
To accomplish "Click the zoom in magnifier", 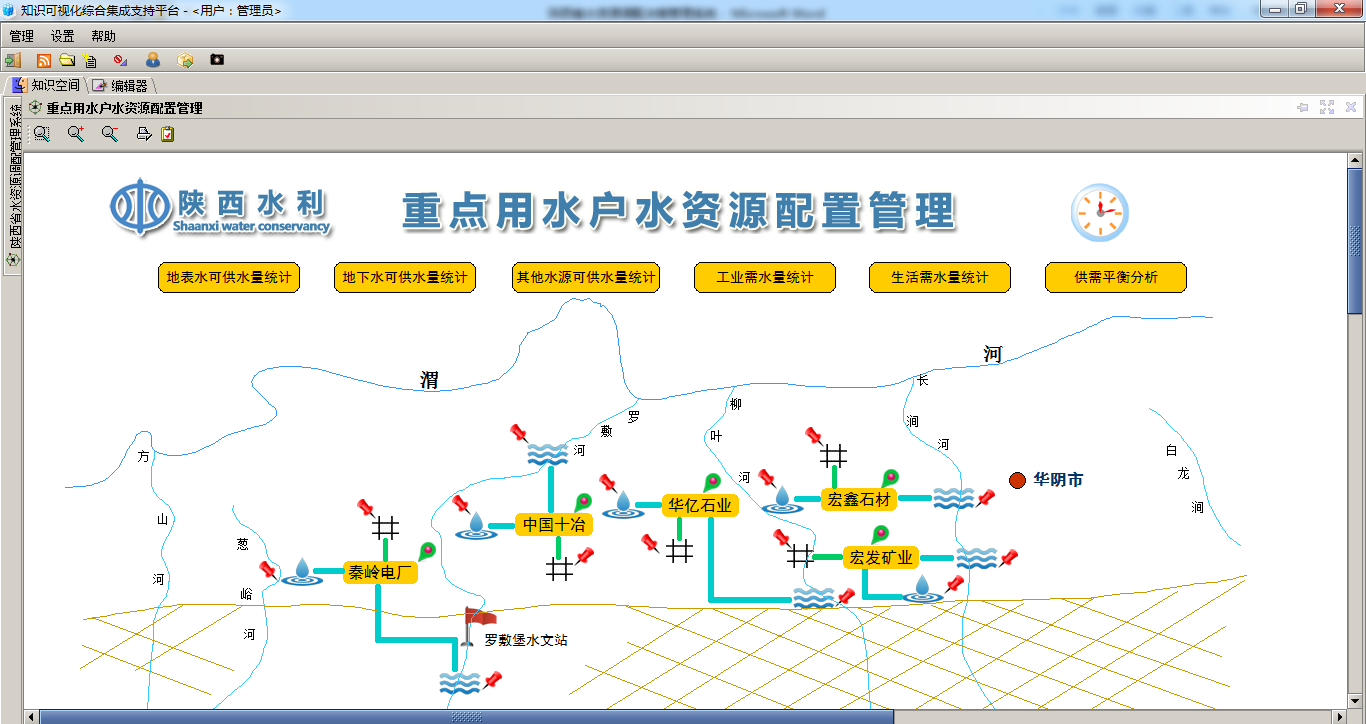I will (x=75, y=133).
